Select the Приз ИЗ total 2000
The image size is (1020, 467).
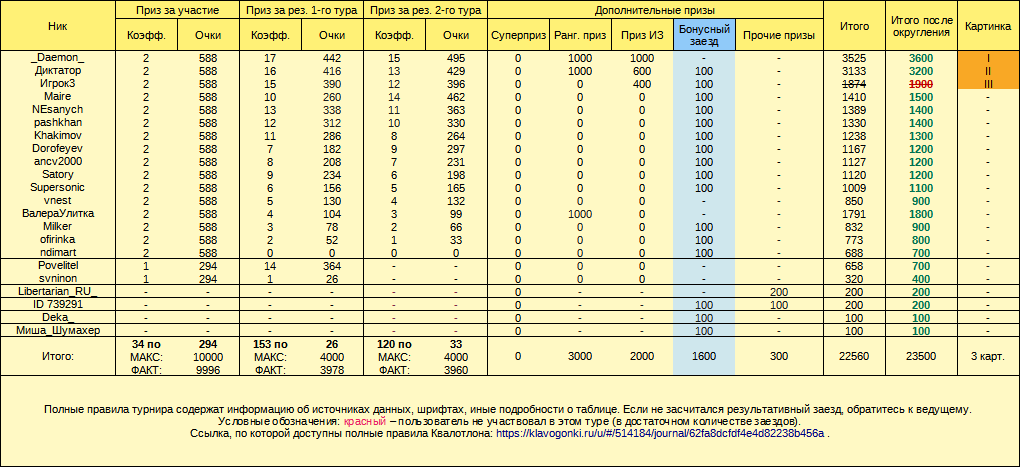click(641, 356)
